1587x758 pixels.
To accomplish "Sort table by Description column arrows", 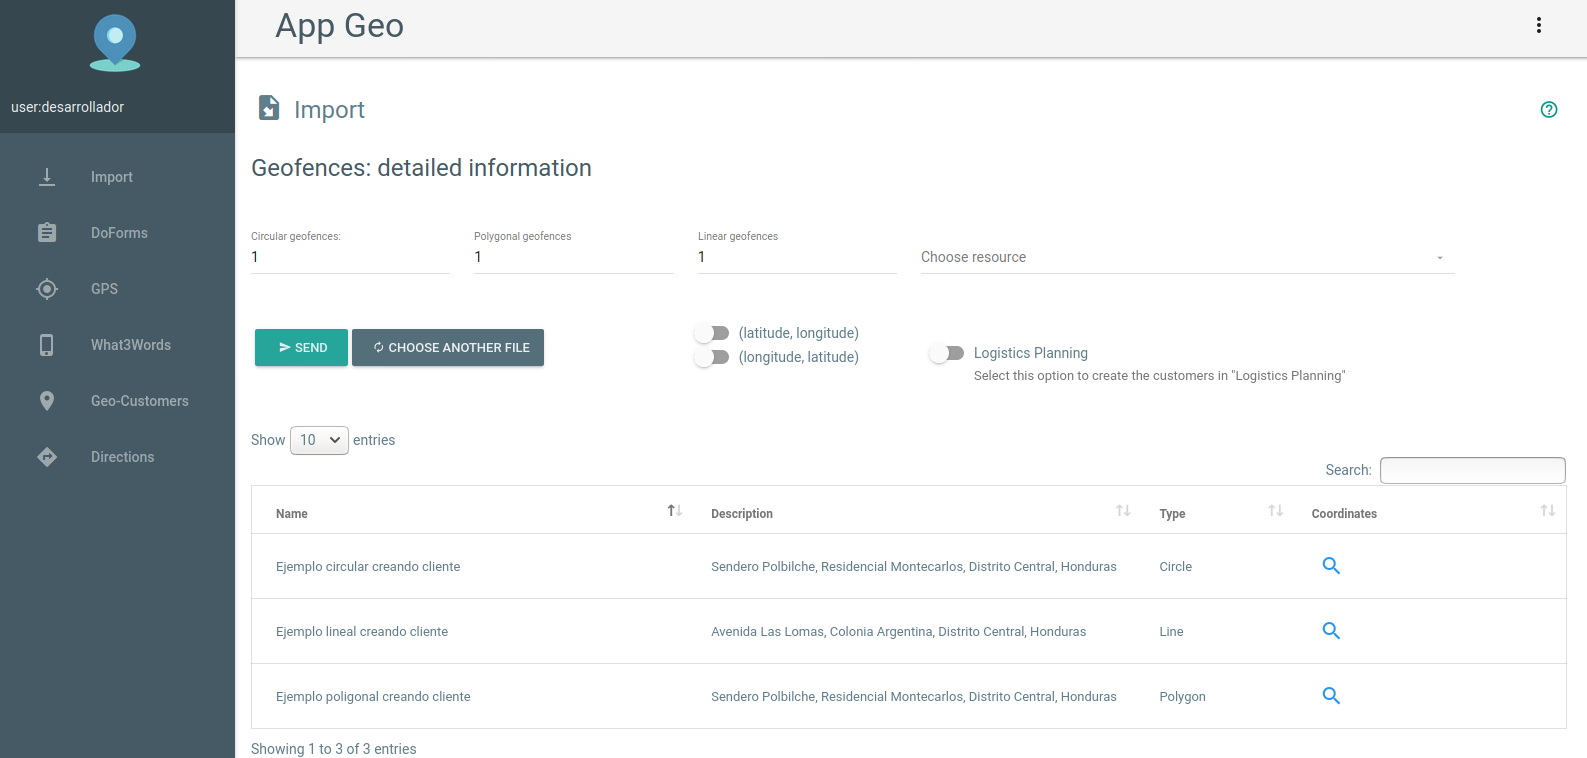I will [x=1123, y=511].
